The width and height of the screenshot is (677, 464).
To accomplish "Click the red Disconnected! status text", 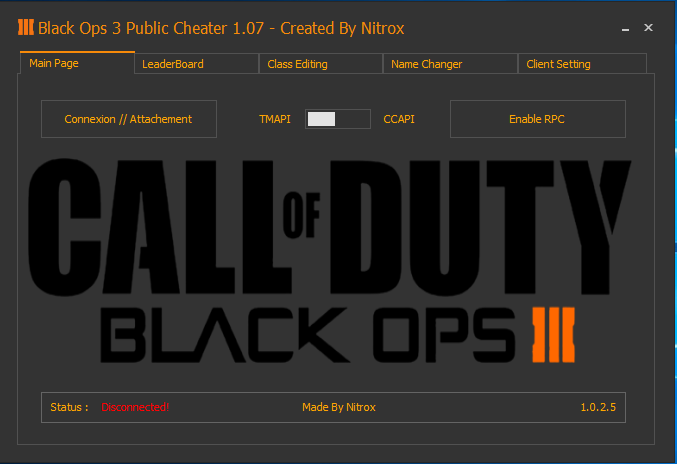I will (135, 407).
